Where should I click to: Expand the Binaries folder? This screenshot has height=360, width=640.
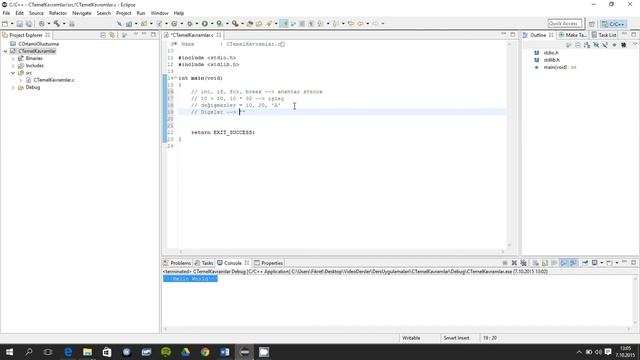[x=13, y=59]
